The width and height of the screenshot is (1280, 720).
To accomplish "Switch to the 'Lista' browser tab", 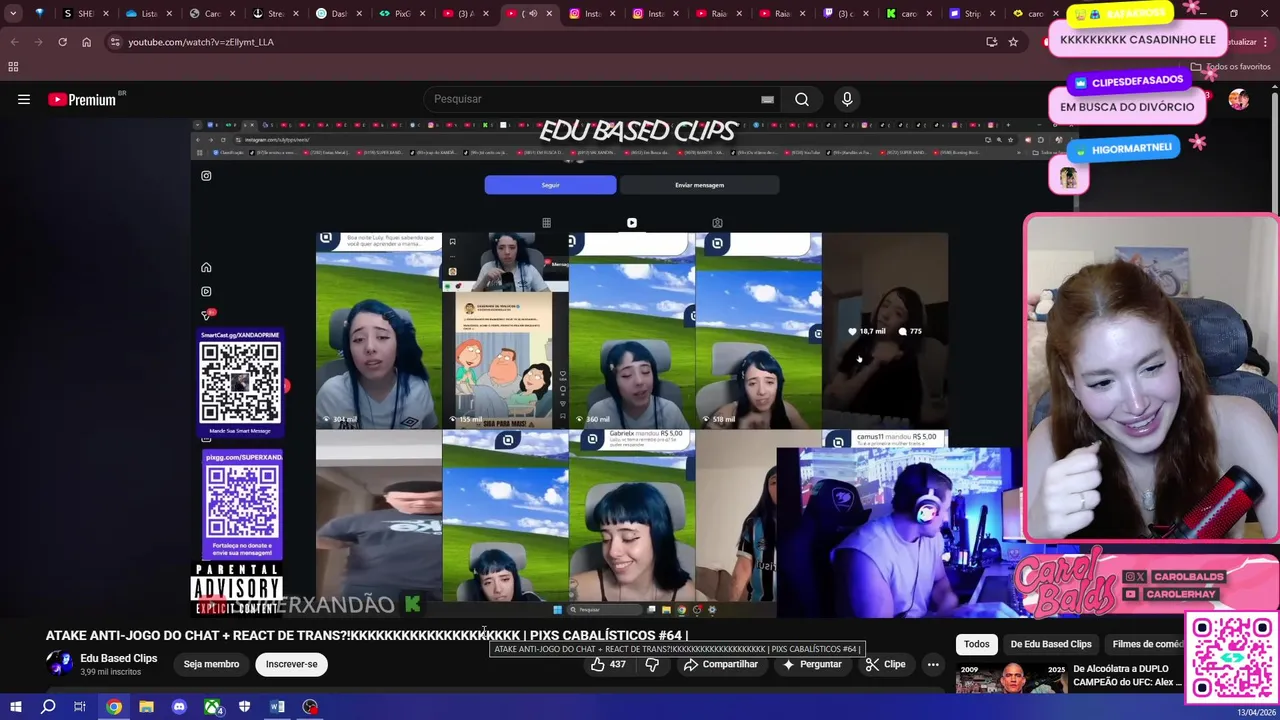I will (148, 14).
